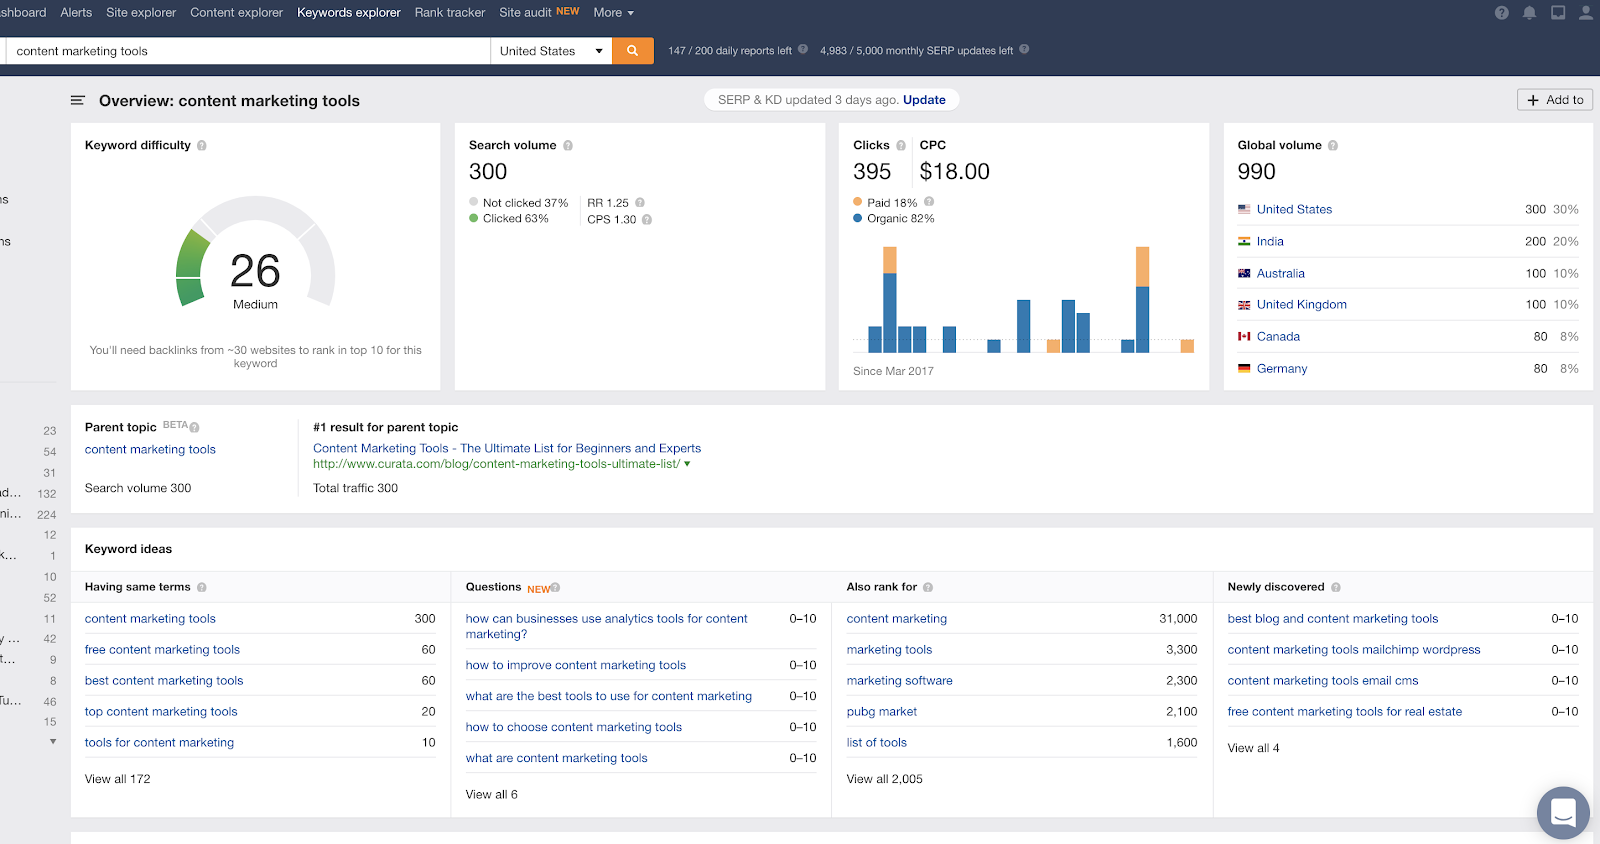This screenshot has height=844, width=1600.
Task: Open the help question mark icon in header
Action: (x=1501, y=13)
